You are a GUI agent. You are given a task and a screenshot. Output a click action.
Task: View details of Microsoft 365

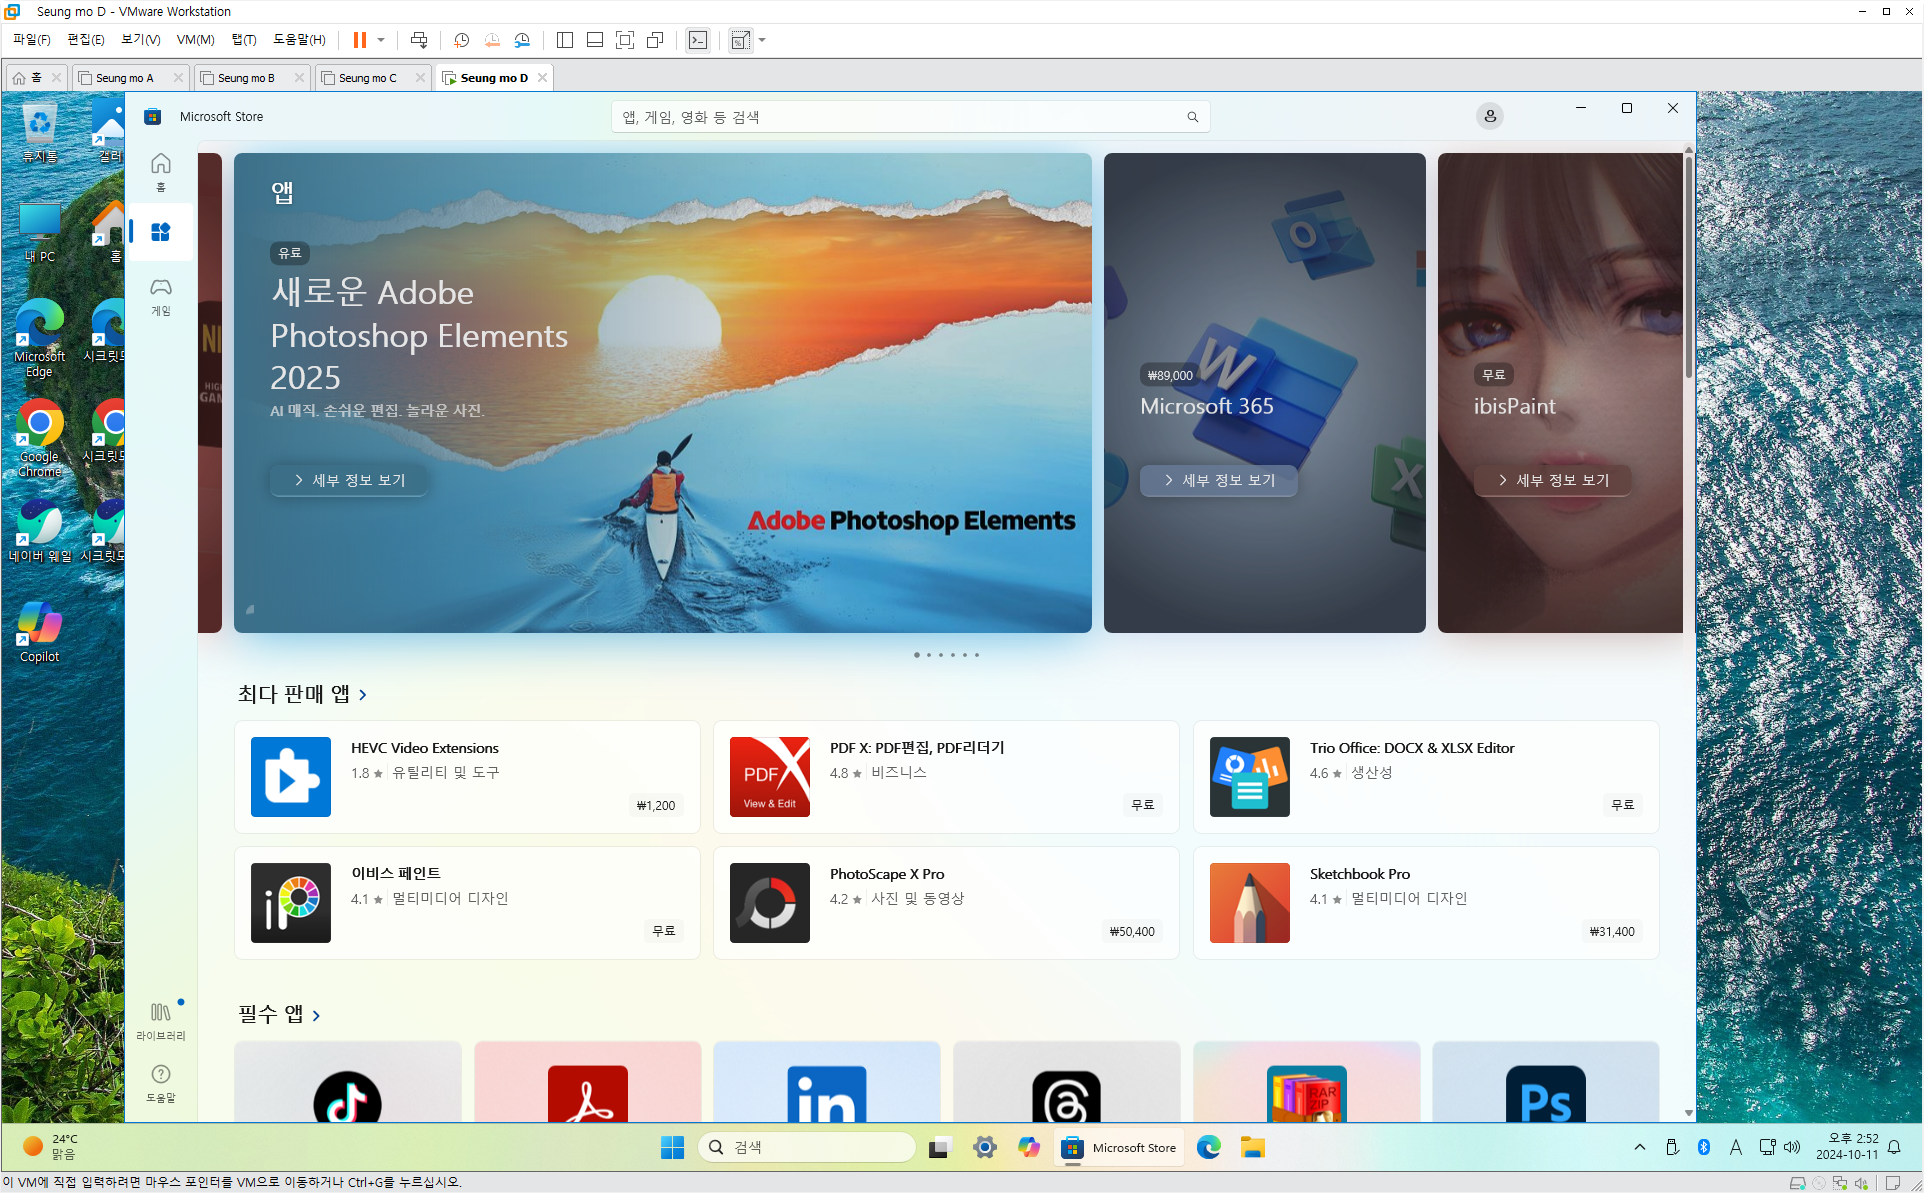(x=1219, y=481)
